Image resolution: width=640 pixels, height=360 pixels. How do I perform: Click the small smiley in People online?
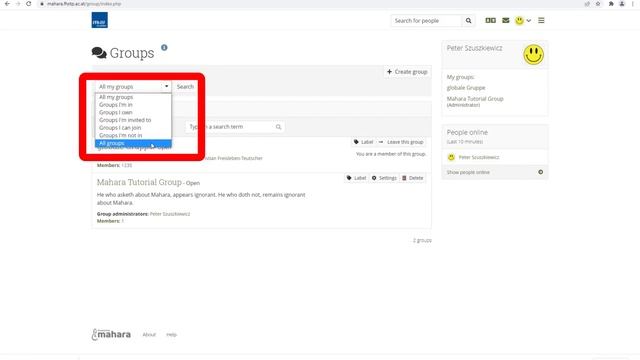click(451, 157)
